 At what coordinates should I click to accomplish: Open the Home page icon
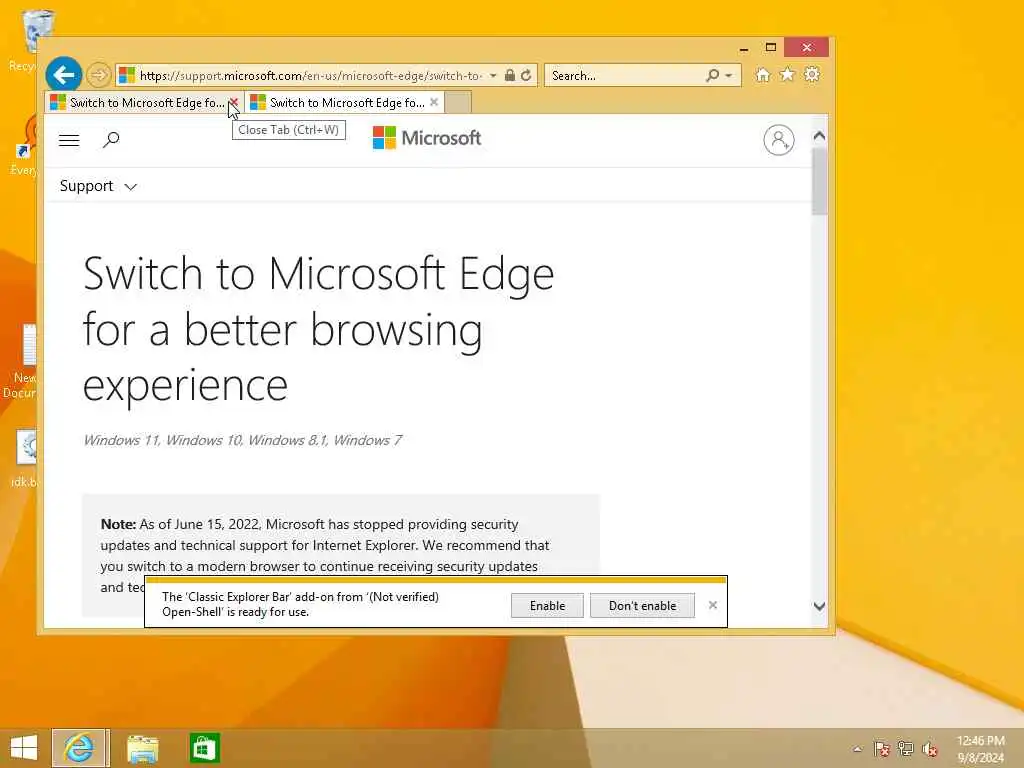coord(762,75)
